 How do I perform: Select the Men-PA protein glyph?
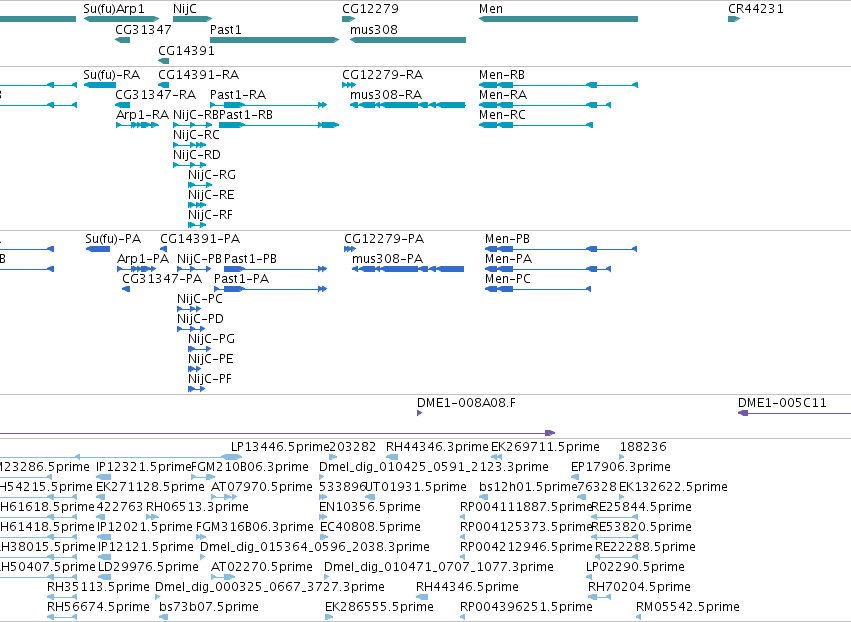click(548, 269)
